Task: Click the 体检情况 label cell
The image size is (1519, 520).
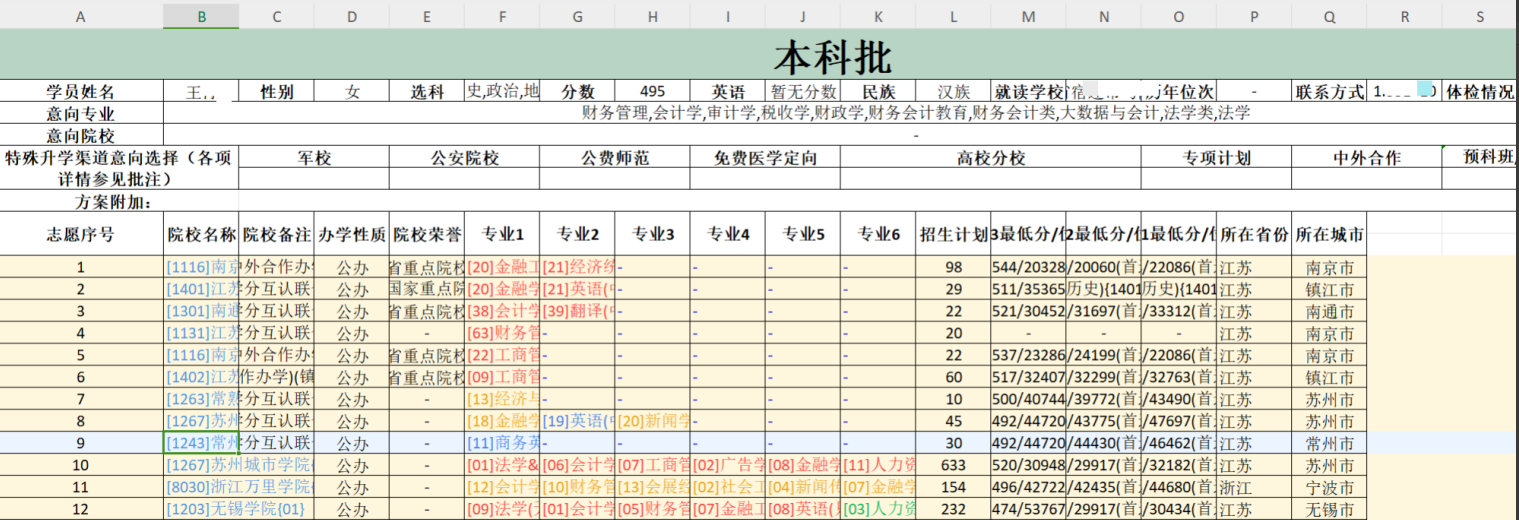Action: 1480,91
